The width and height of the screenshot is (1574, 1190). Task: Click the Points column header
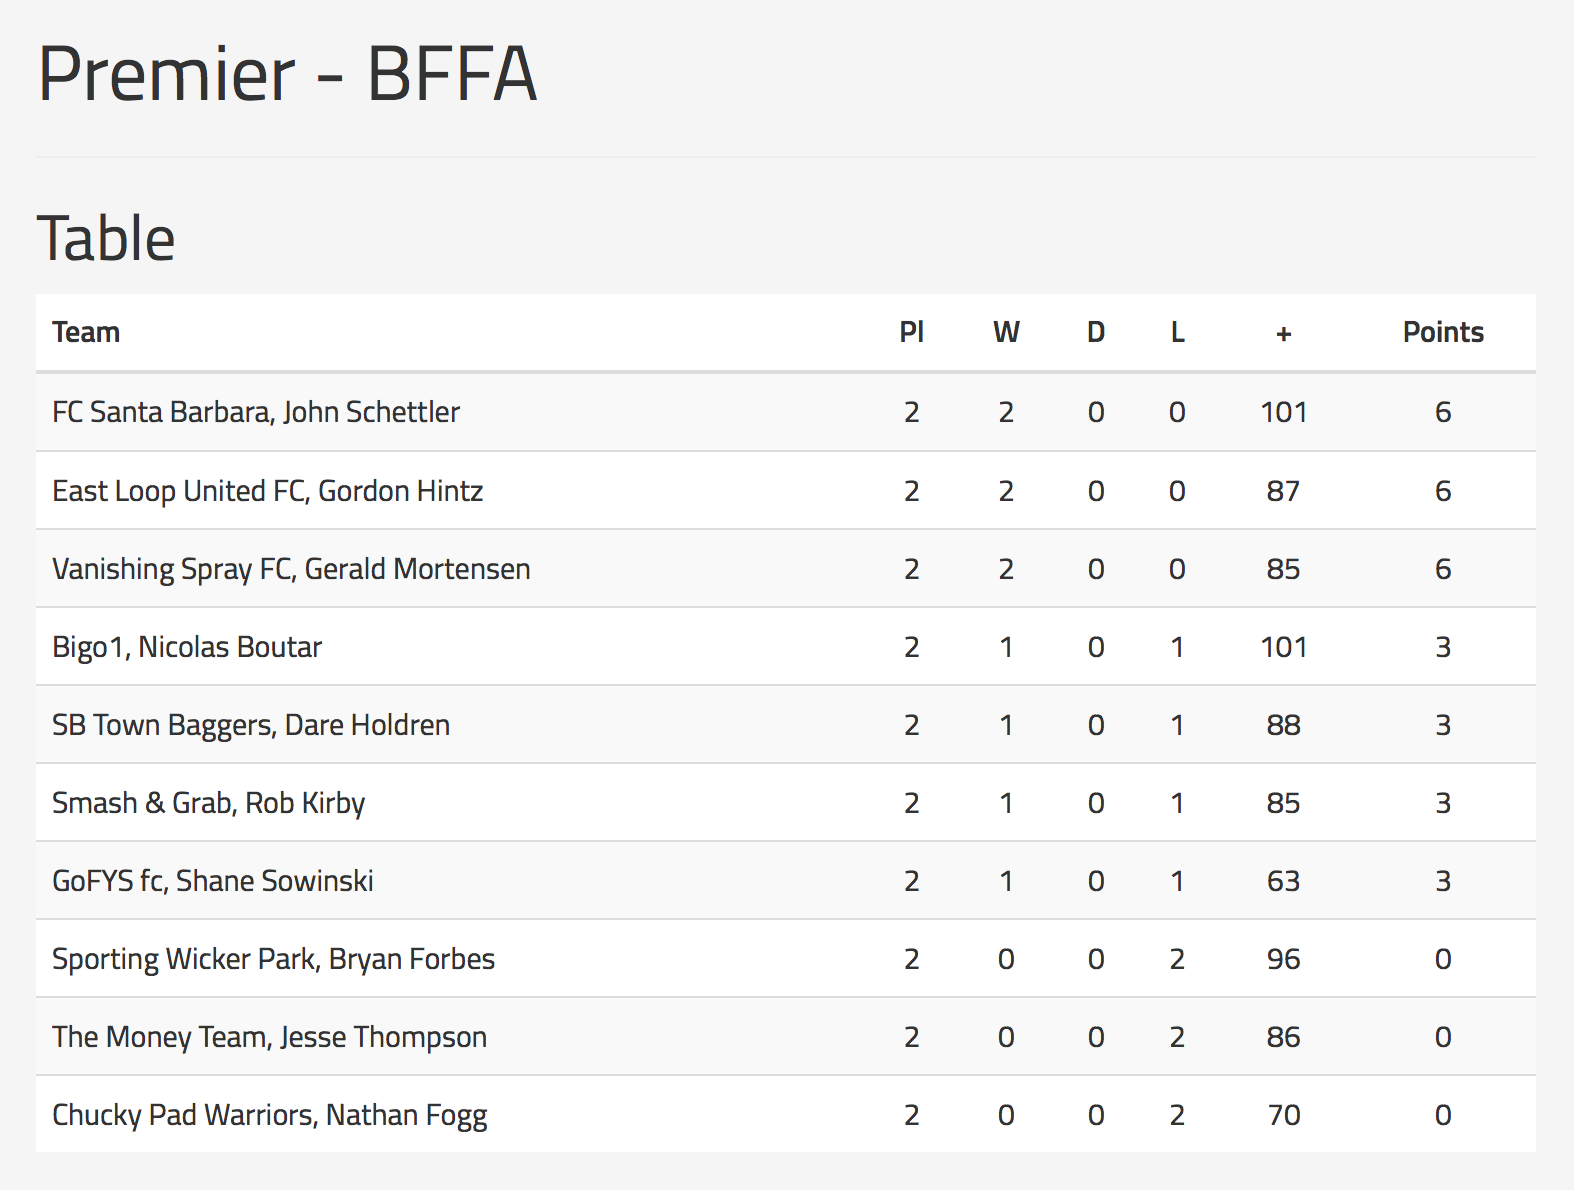pos(1443,332)
